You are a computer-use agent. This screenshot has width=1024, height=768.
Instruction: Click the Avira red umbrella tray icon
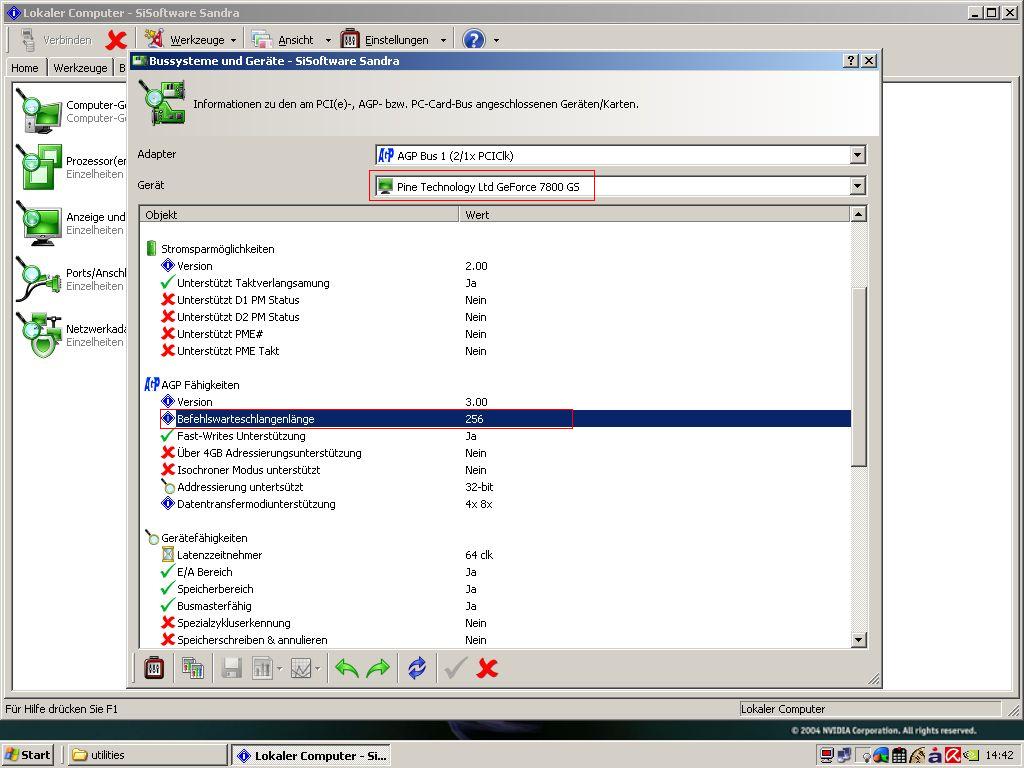[x=953, y=756]
